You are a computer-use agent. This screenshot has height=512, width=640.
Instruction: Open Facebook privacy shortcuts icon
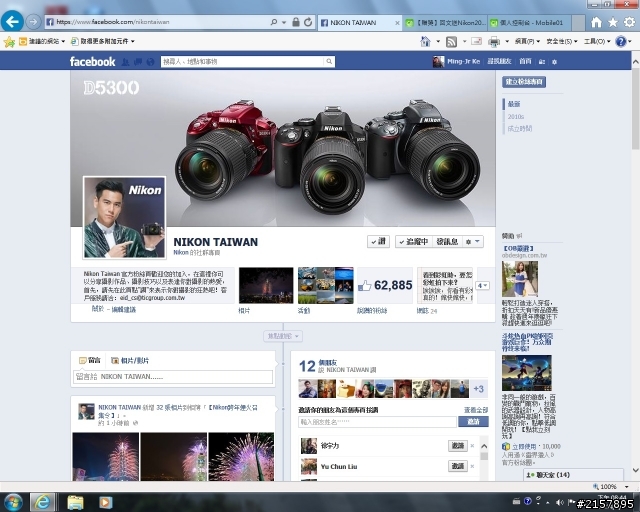[542, 62]
